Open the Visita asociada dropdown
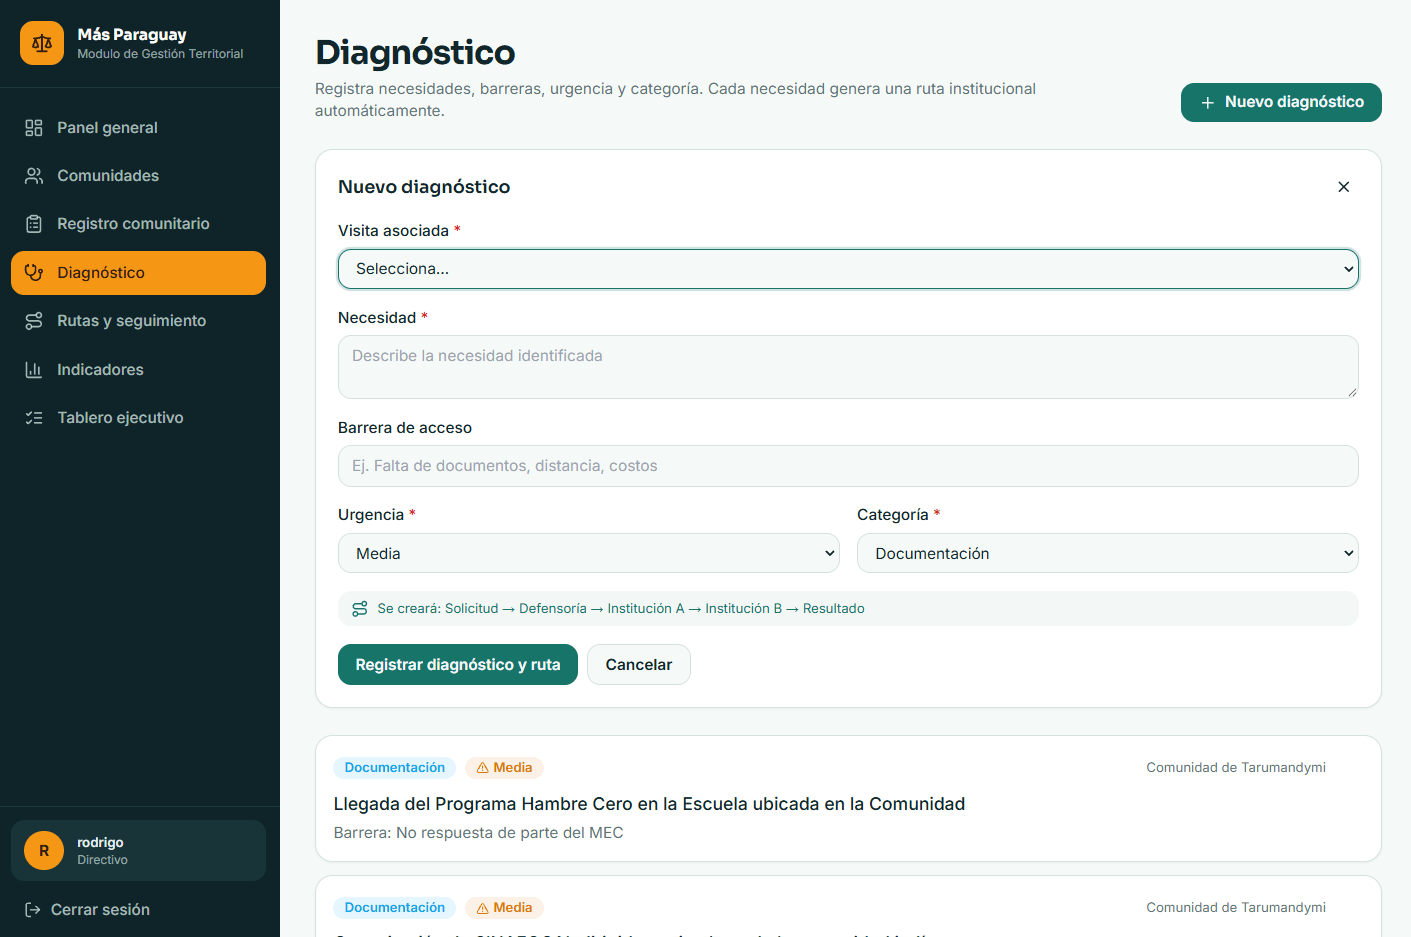The width and height of the screenshot is (1411, 937). coord(848,269)
